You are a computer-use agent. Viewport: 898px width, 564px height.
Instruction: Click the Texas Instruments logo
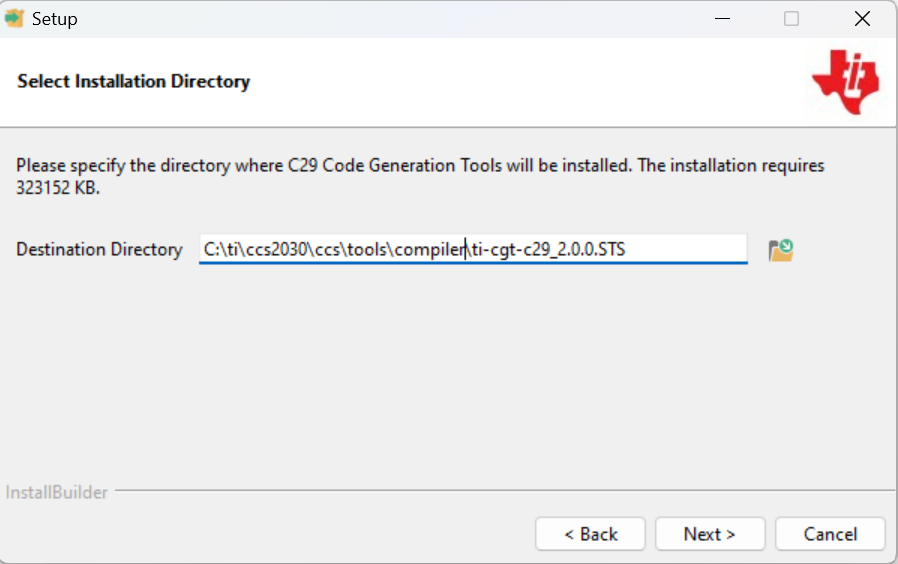pos(845,81)
